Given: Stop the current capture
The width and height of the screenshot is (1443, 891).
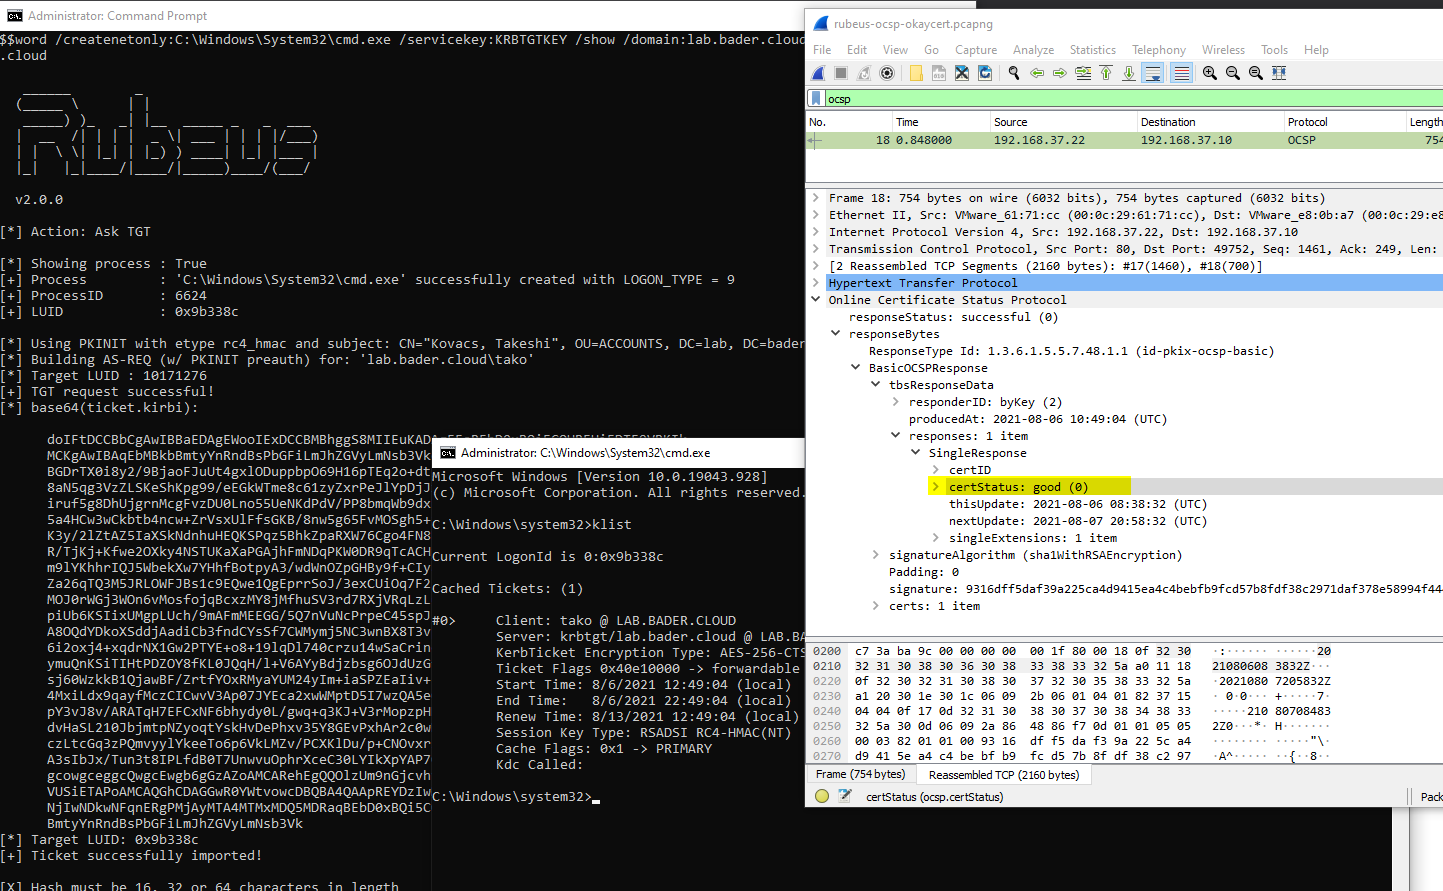Looking at the screenshot, I should click(842, 72).
